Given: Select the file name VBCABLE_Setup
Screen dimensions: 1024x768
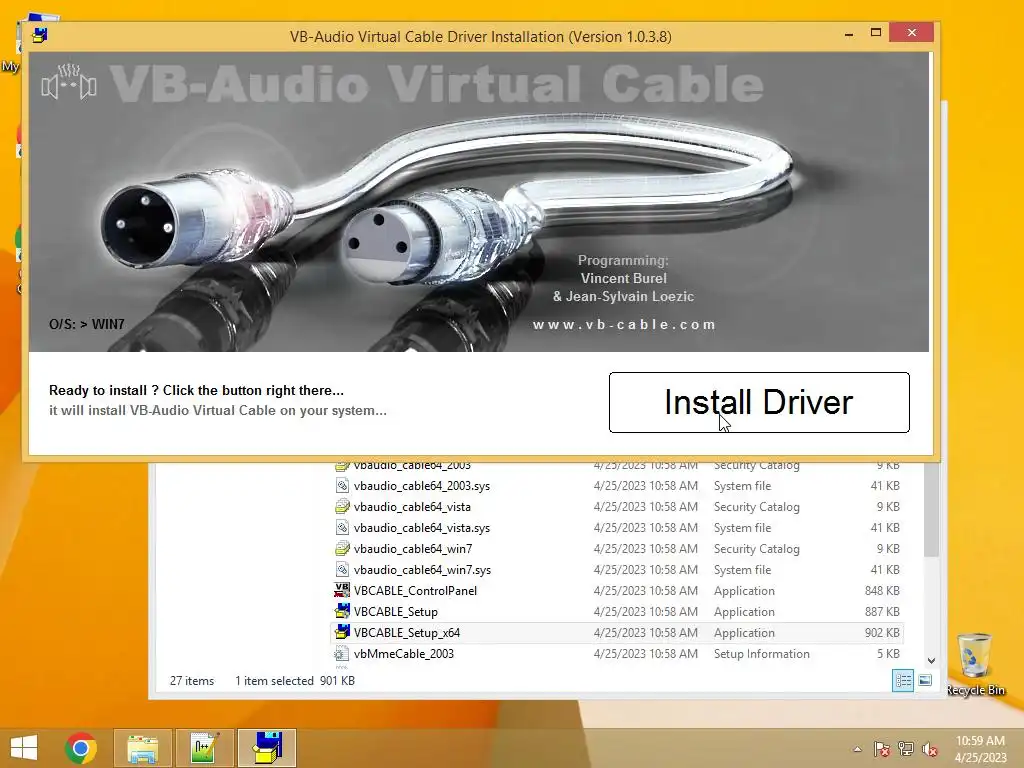Looking at the screenshot, I should coord(396,611).
